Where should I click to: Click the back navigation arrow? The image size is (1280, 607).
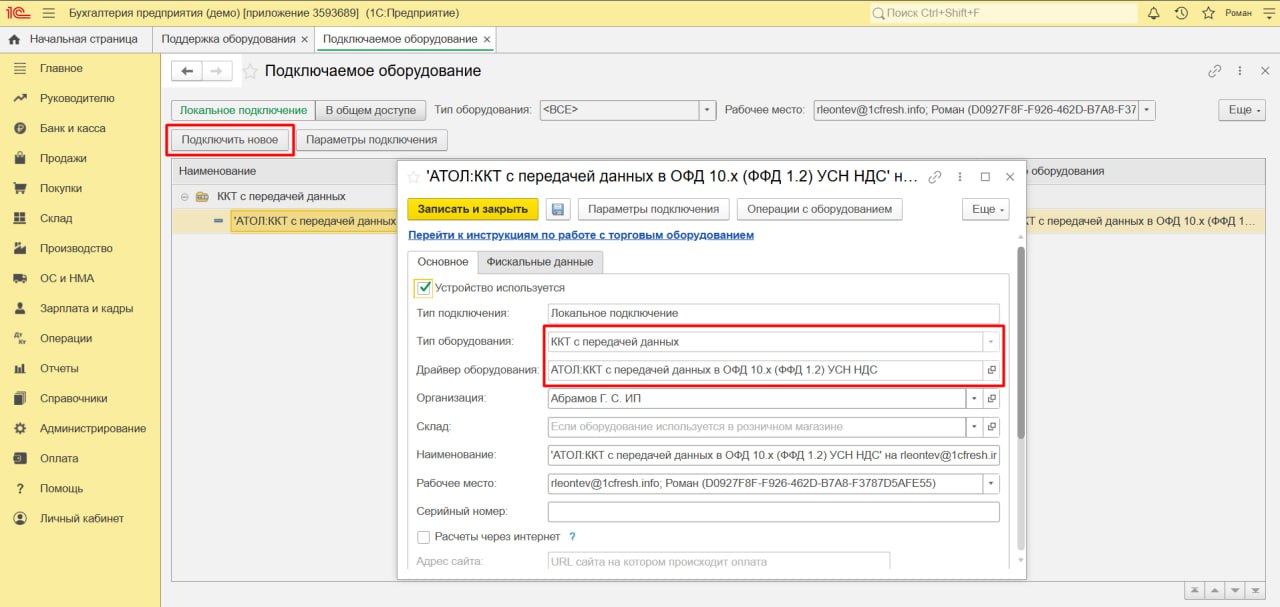[x=187, y=71]
